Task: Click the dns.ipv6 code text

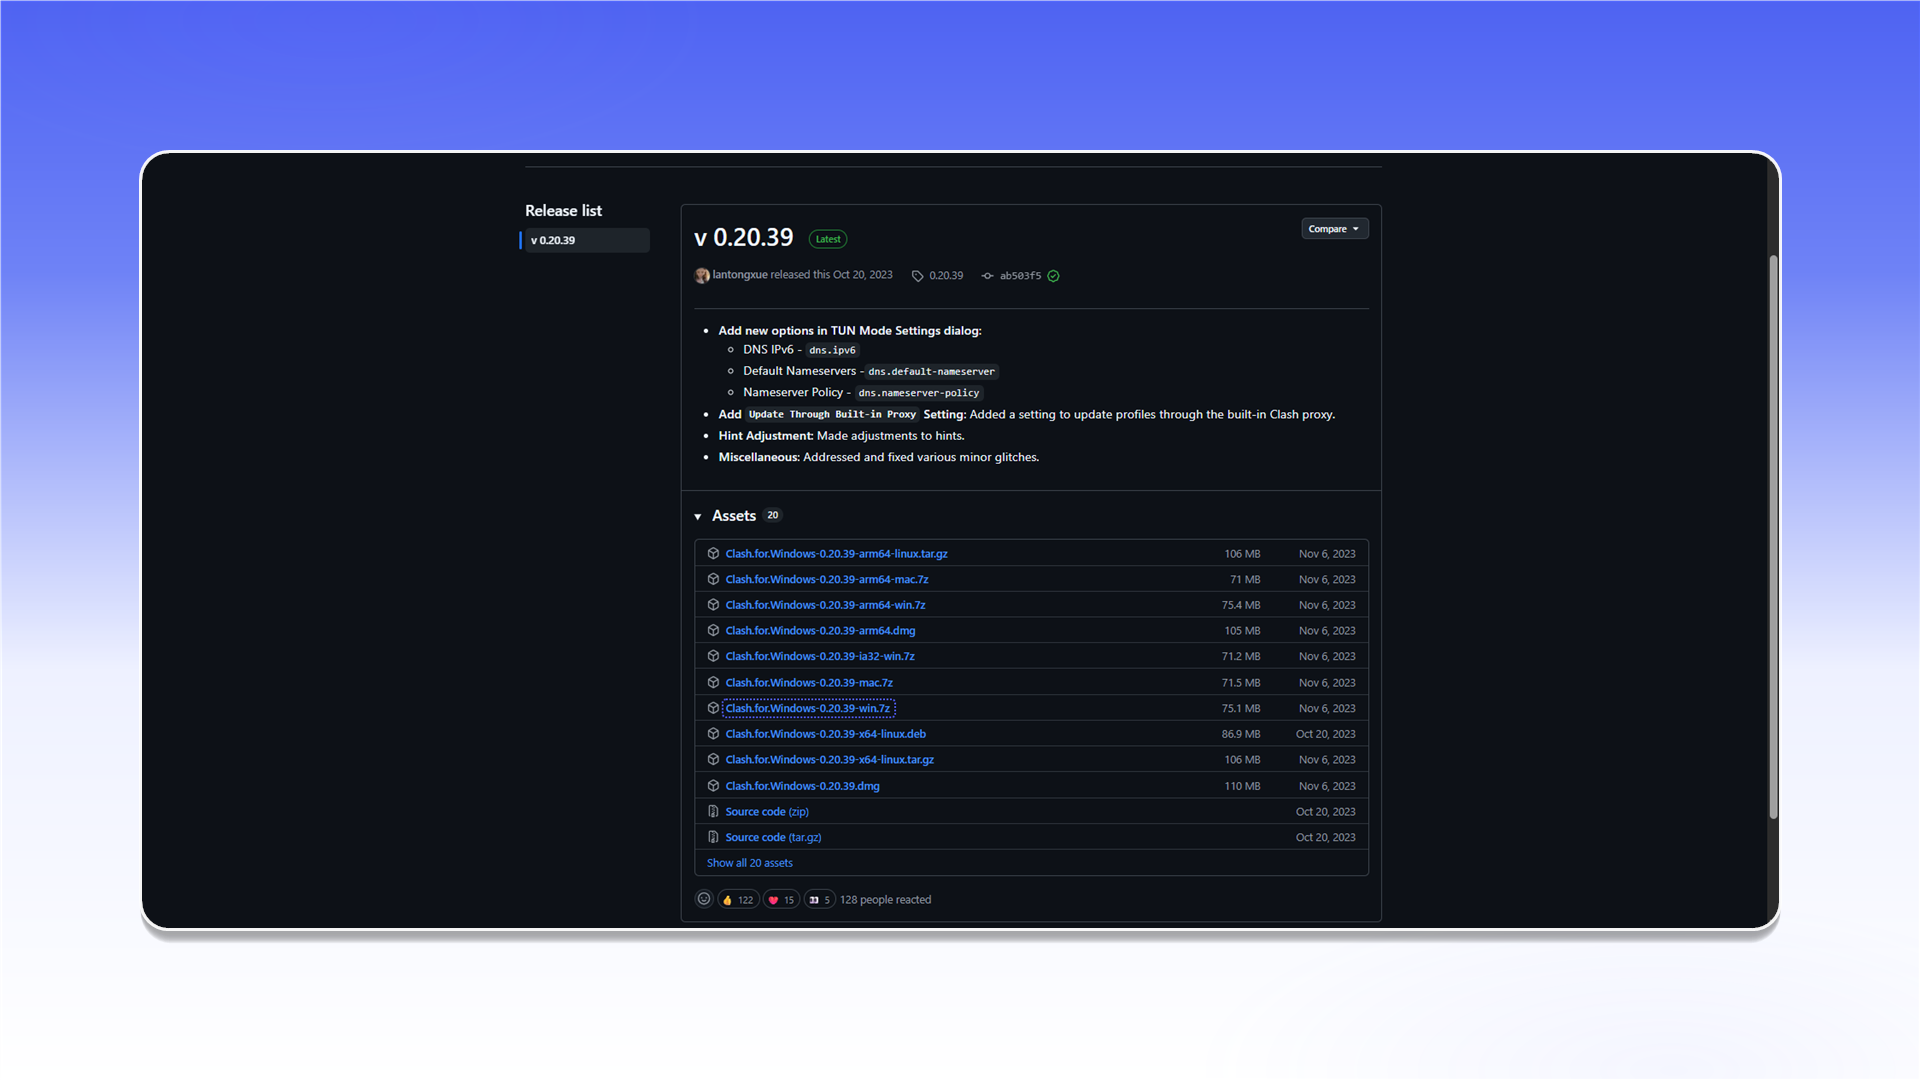Action: coord(832,351)
